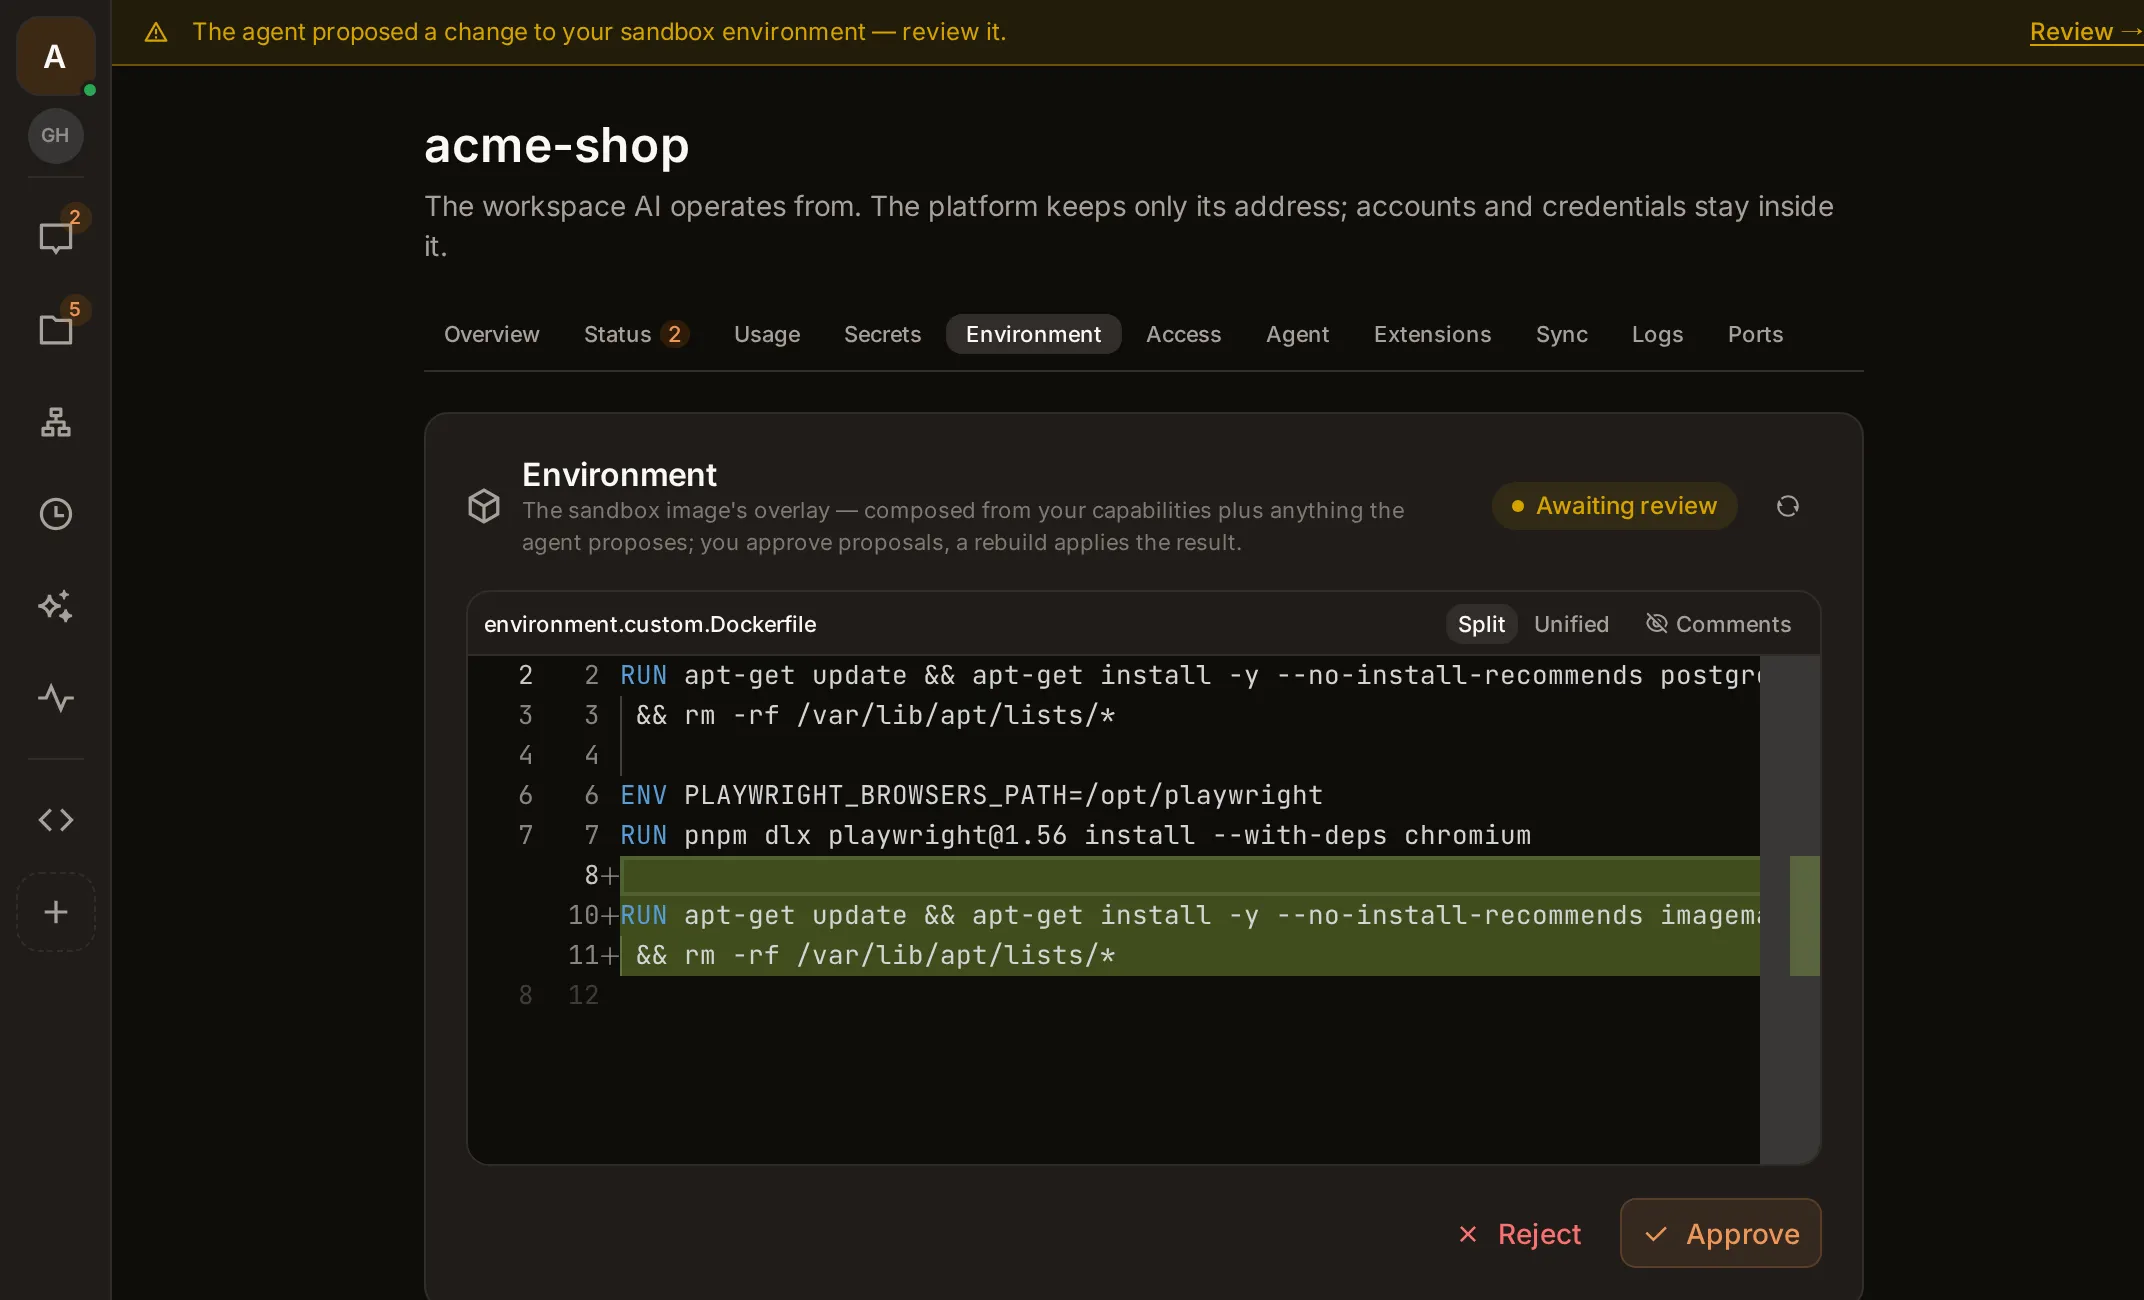Click the Awaiting review status badge
This screenshot has width=2144, height=1300.
click(1614, 506)
